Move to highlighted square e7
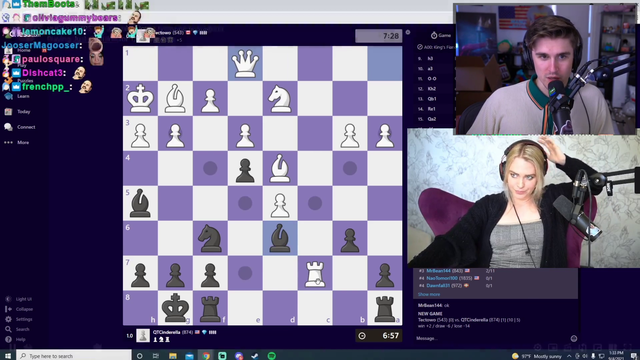The width and height of the screenshot is (640, 360). [245, 273]
